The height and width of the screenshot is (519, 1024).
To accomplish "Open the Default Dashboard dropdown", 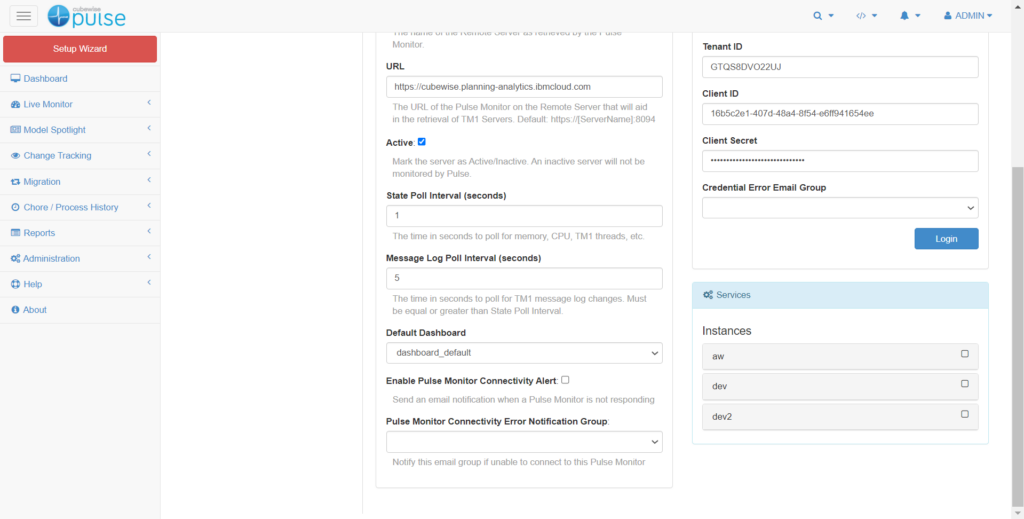I will pyautogui.click(x=524, y=353).
